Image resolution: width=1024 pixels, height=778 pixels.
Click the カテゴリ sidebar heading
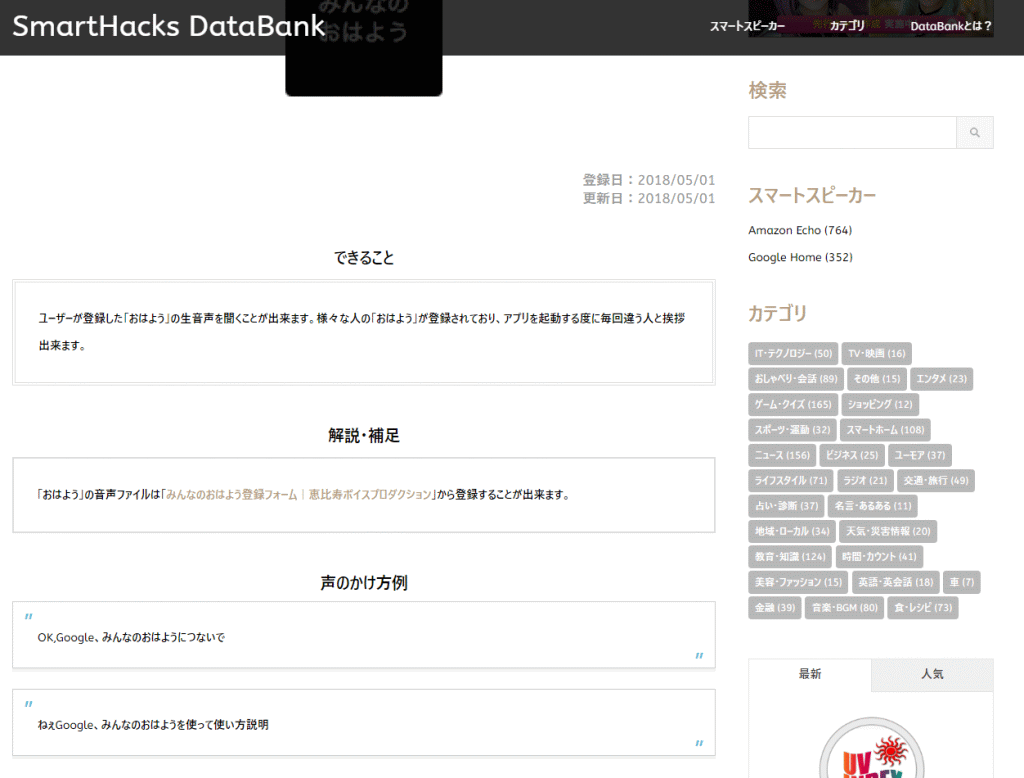pyautogui.click(x=777, y=314)
